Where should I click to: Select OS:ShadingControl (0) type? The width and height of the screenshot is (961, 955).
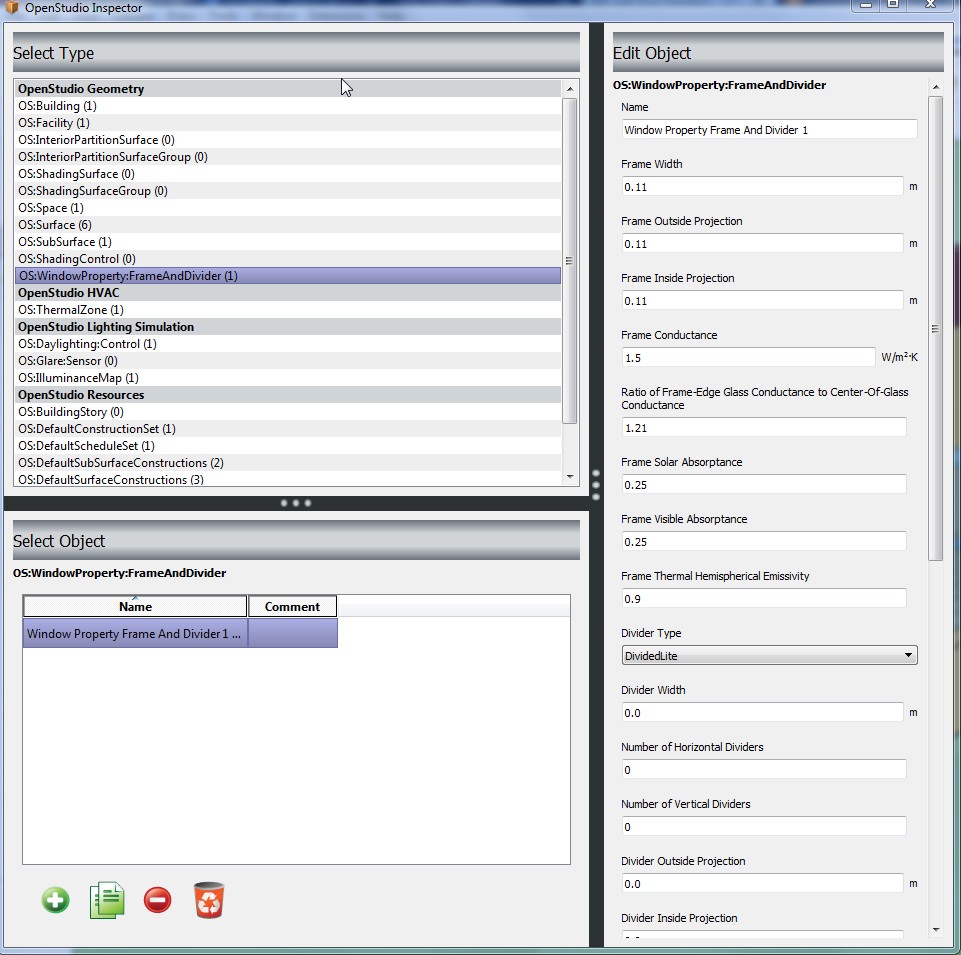coord(287,259)
